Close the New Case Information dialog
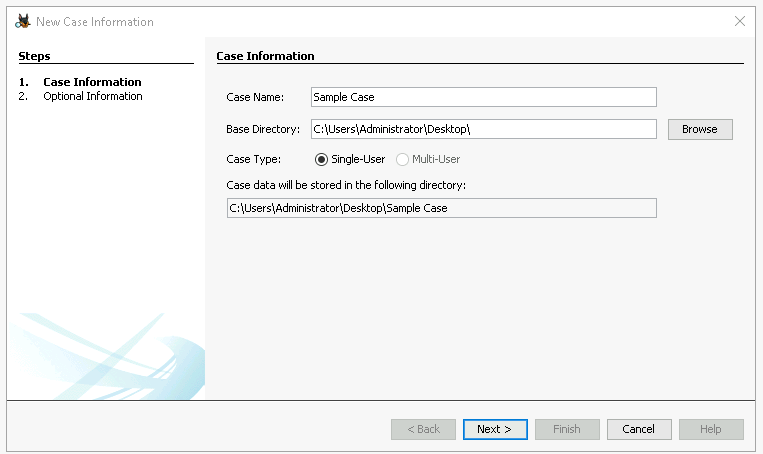763x454 pixels. tap(740, 21)
